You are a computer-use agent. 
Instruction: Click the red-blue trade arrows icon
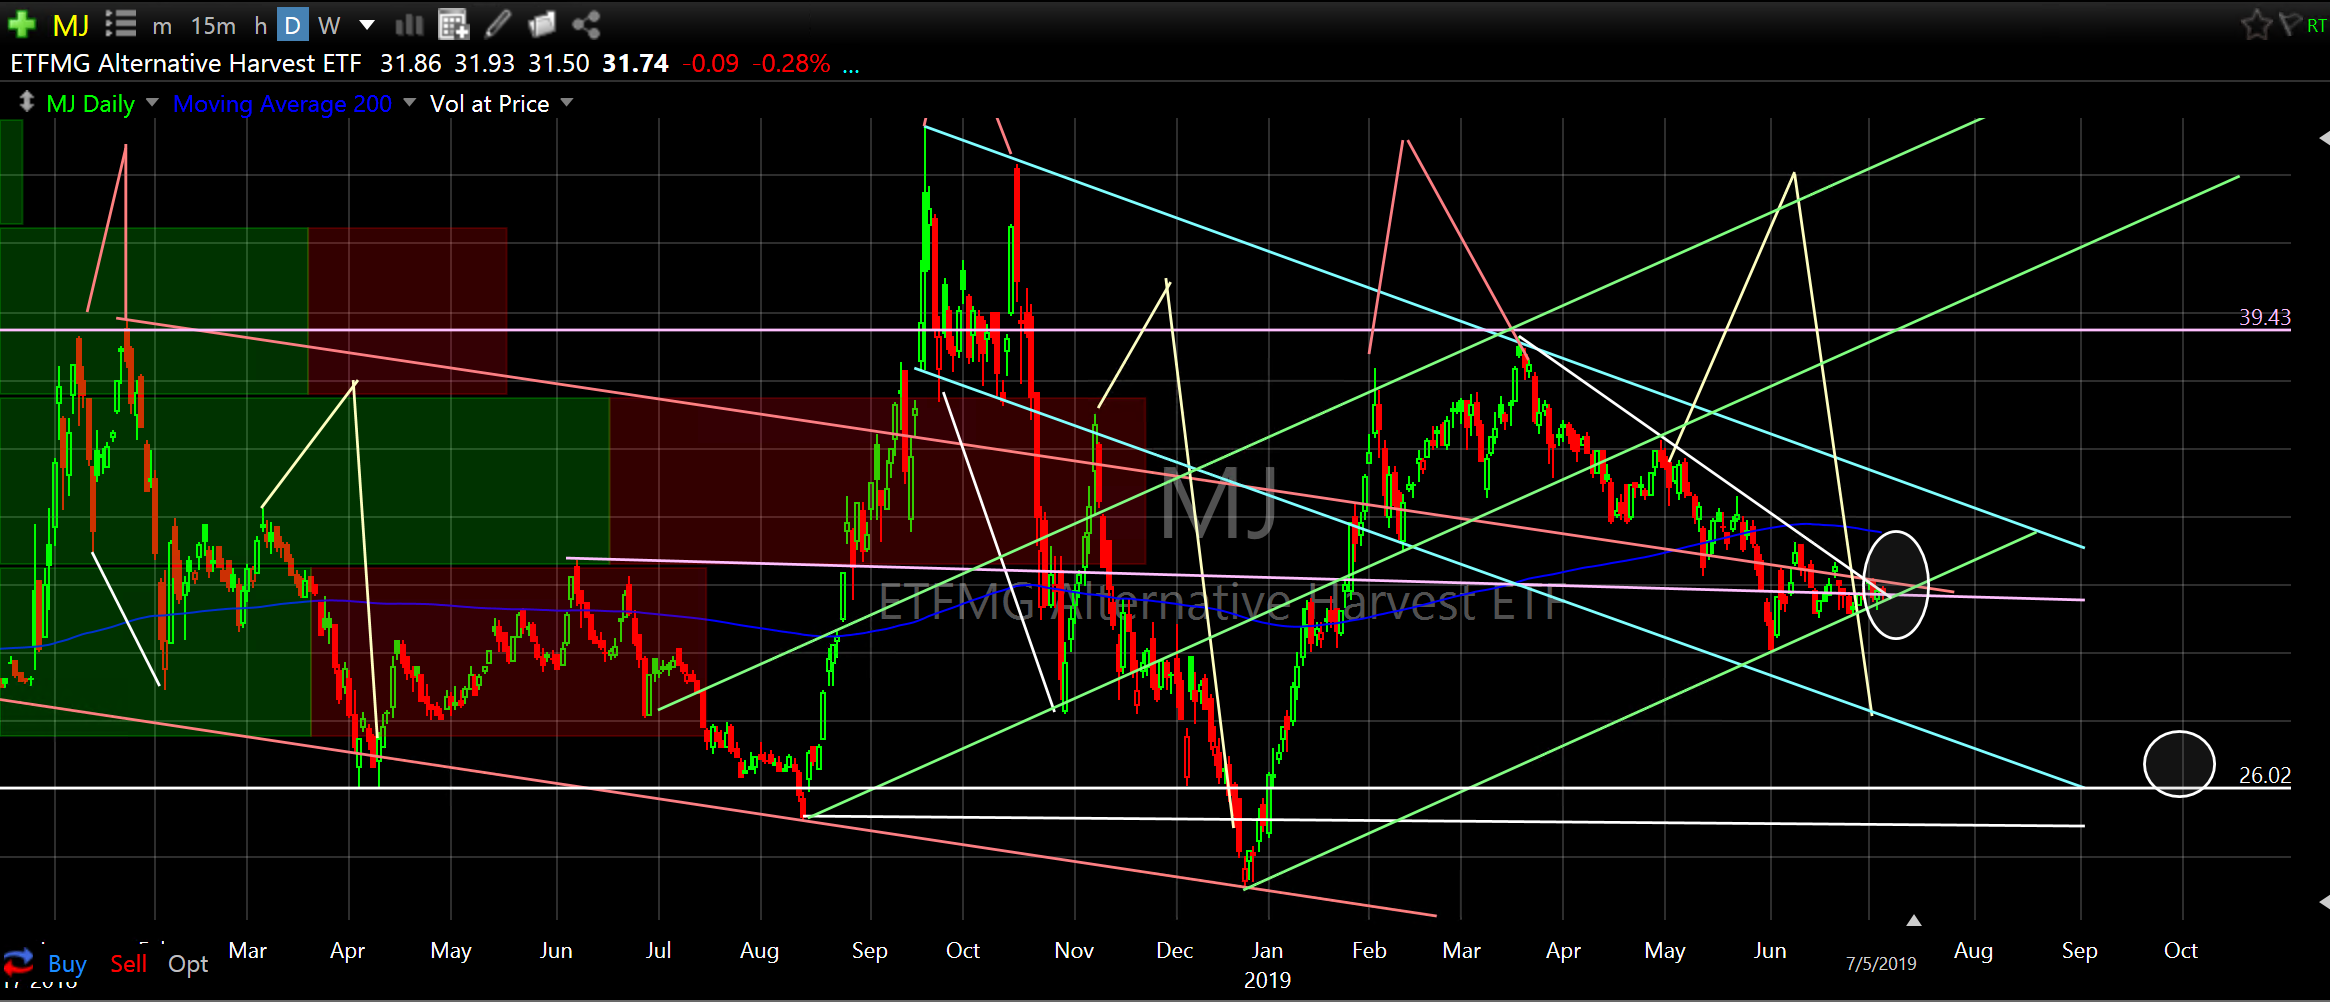tap(18, 963)
